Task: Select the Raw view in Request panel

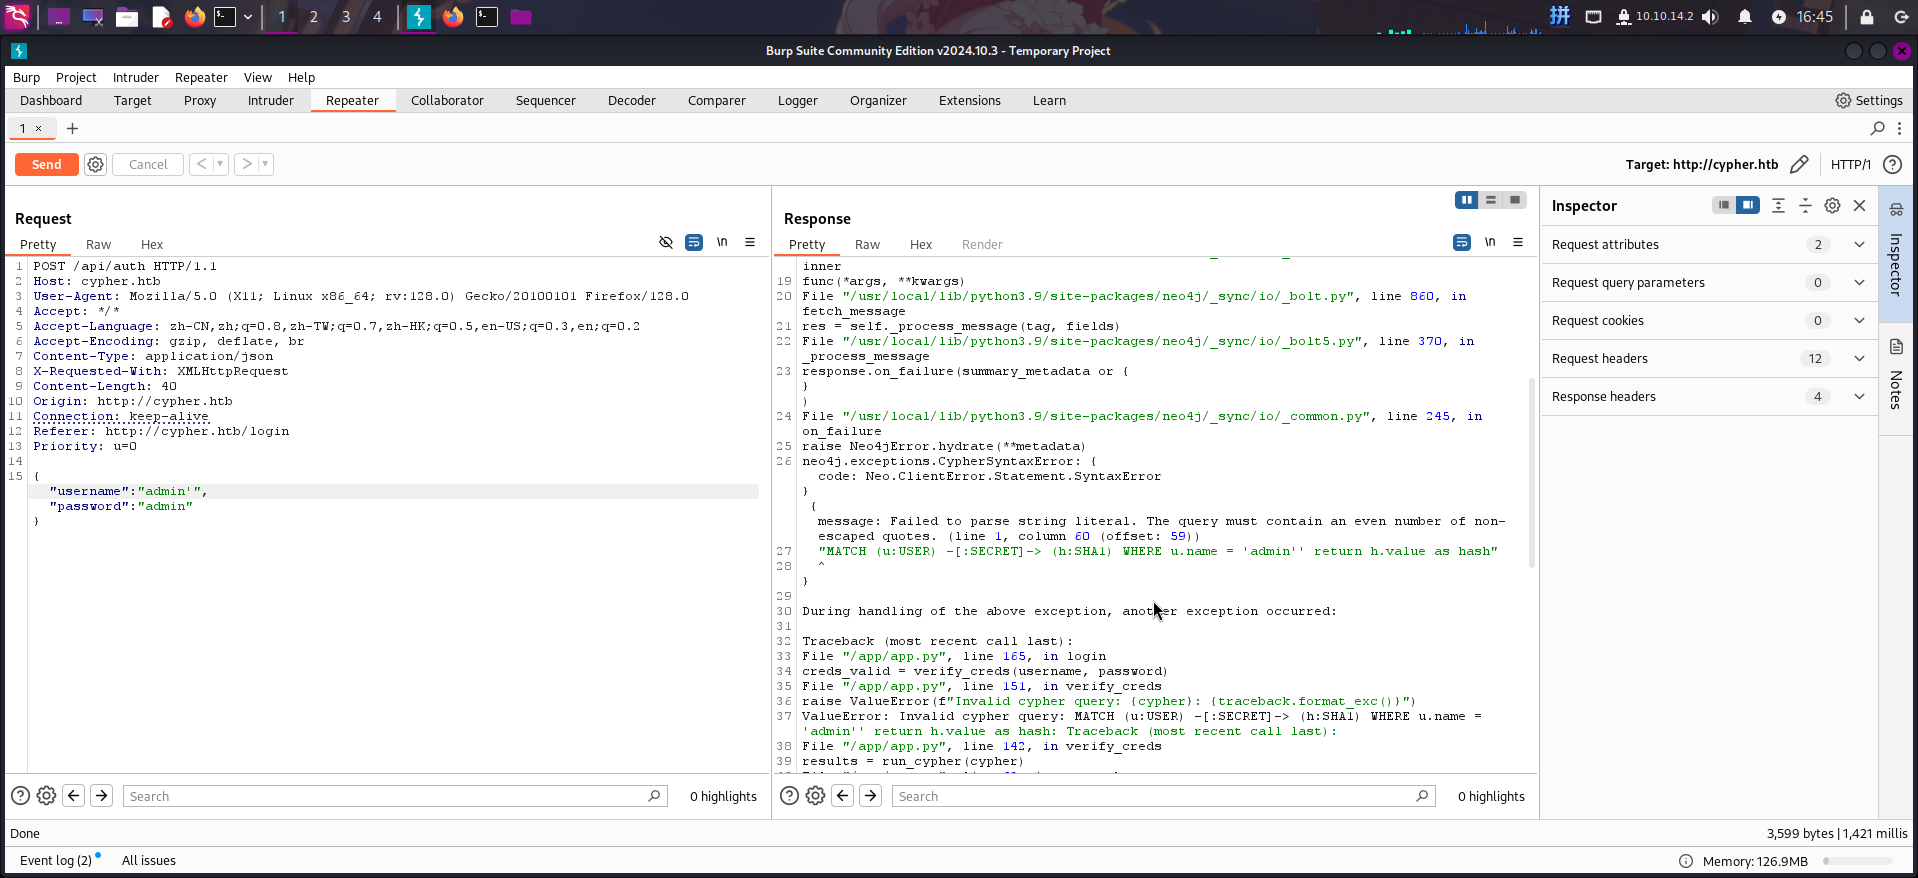Action: (x=98, y=244)
